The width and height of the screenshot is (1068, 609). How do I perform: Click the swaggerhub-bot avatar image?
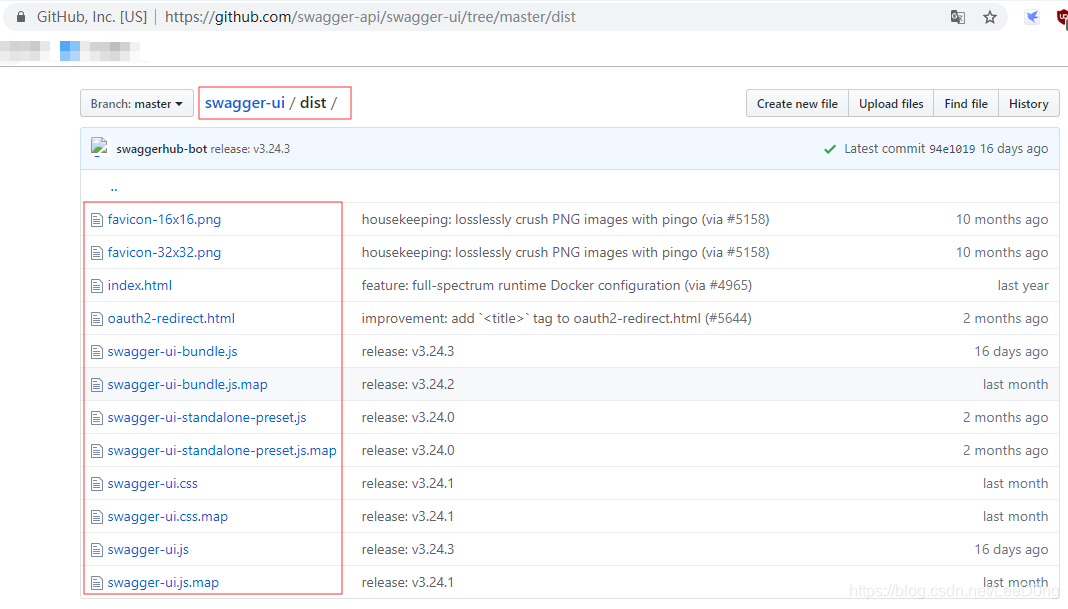(99, 148)
